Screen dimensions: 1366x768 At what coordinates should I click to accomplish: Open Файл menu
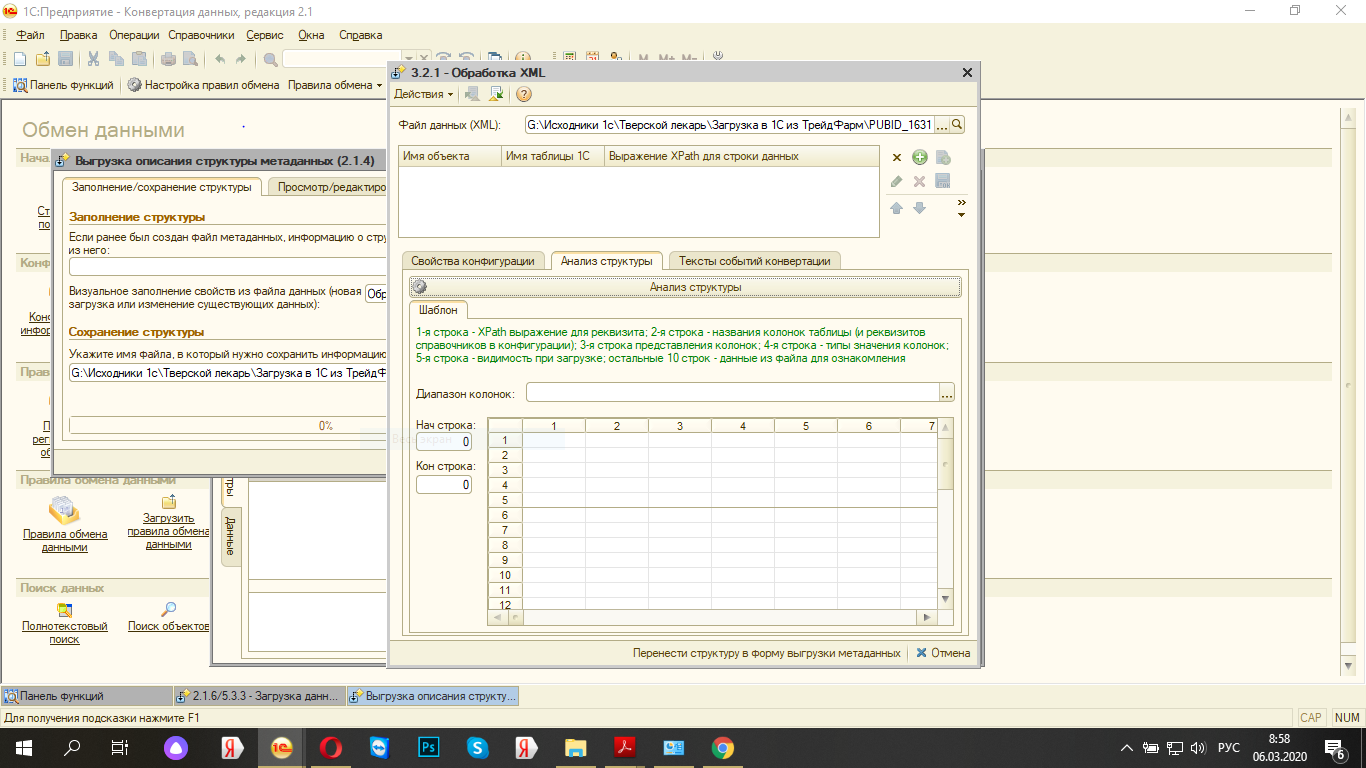click(x=30, y=35)
